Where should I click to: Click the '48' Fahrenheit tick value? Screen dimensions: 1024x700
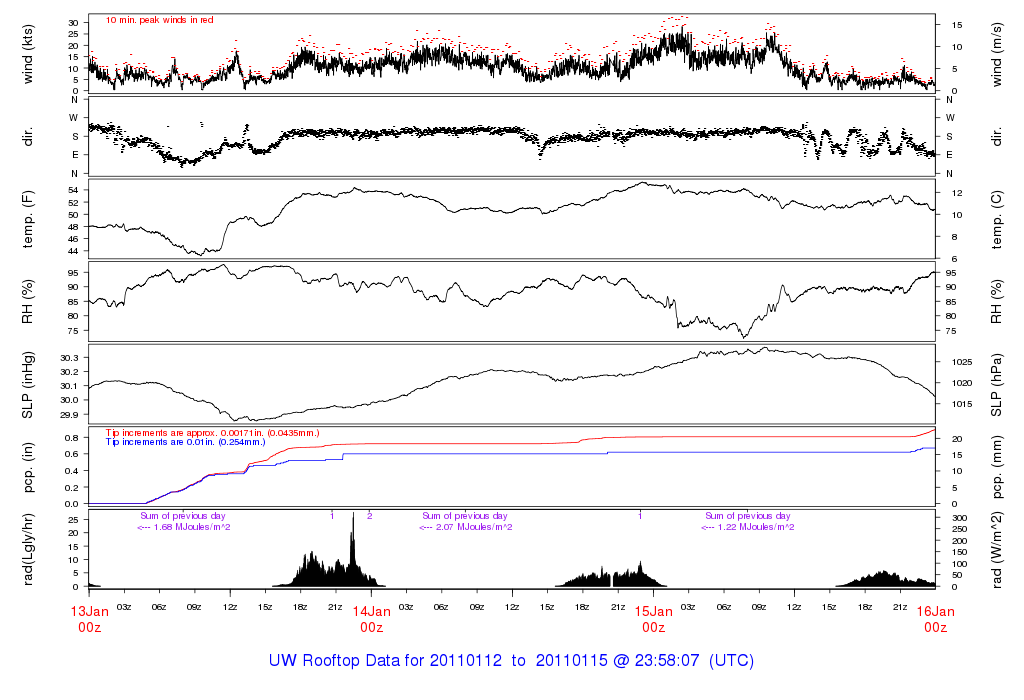[74, 227]
